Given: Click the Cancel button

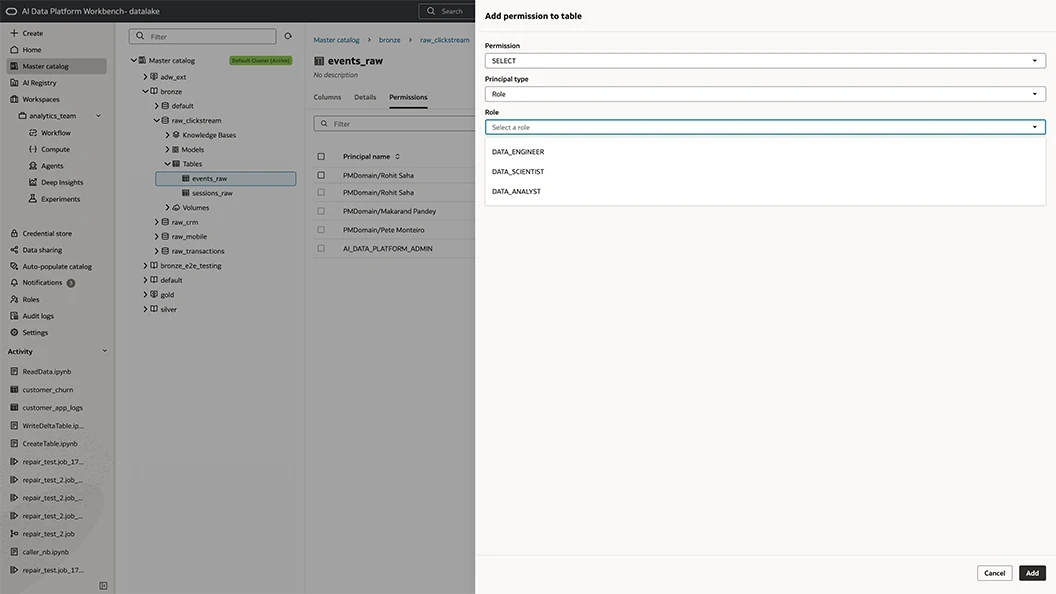Looking at the screenshot, I should (994, 573).
